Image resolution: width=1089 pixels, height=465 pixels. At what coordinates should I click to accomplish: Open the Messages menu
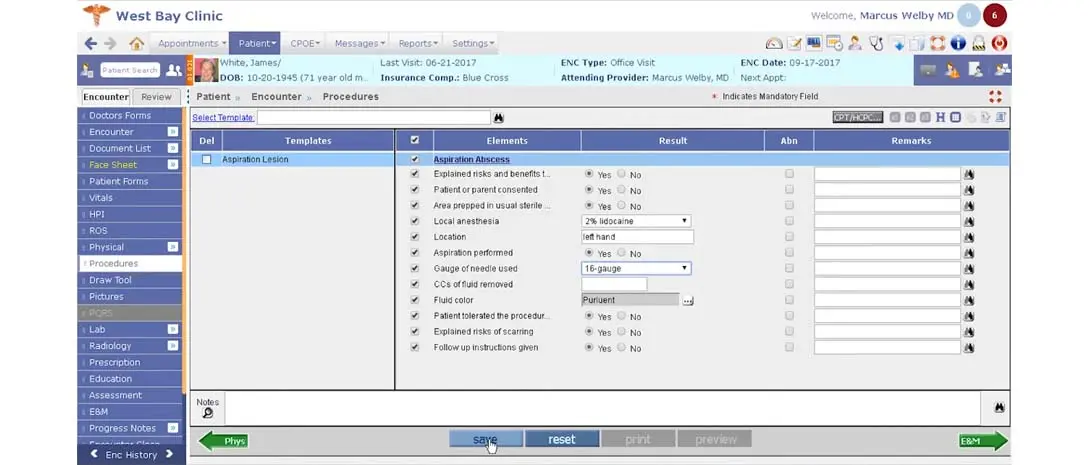click(358, 43)
